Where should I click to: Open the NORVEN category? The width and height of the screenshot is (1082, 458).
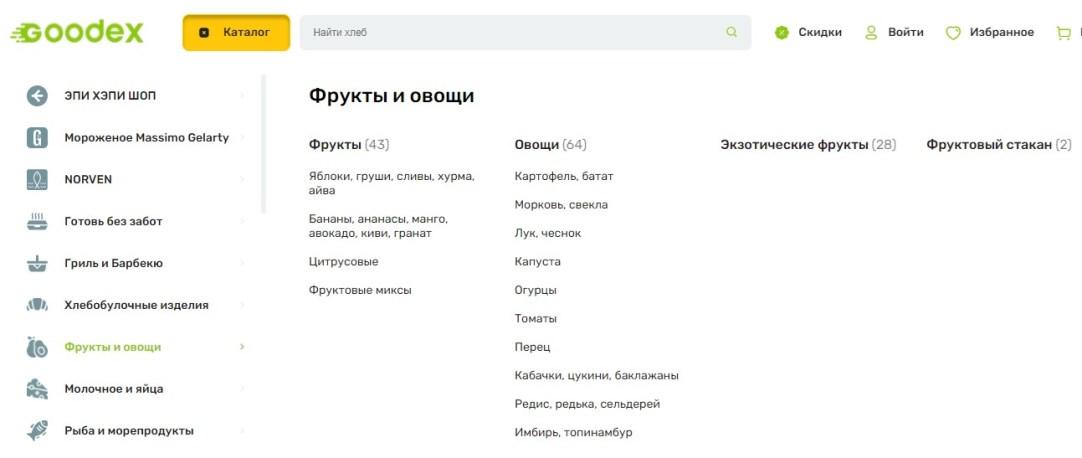click(x=88, y=179)
